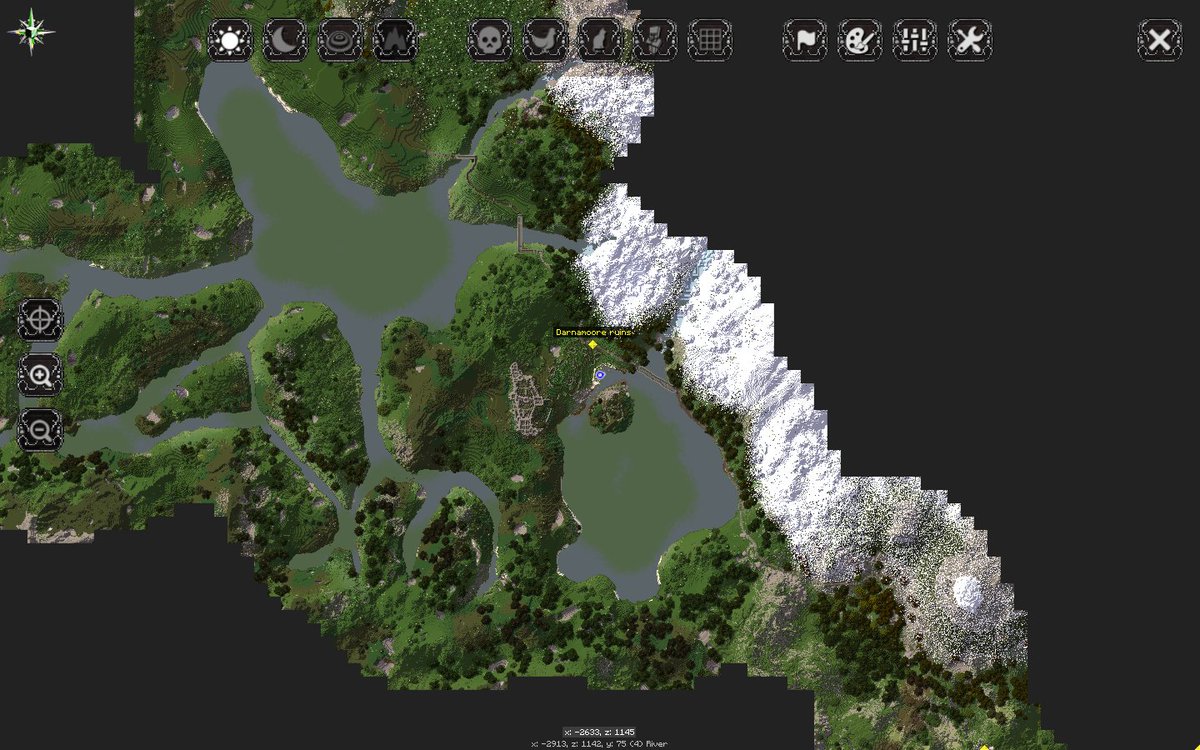This screenshot has width=1200, height=750.
Task: Open map actions (wrench and screwdriver)
Action: [970, 41]
